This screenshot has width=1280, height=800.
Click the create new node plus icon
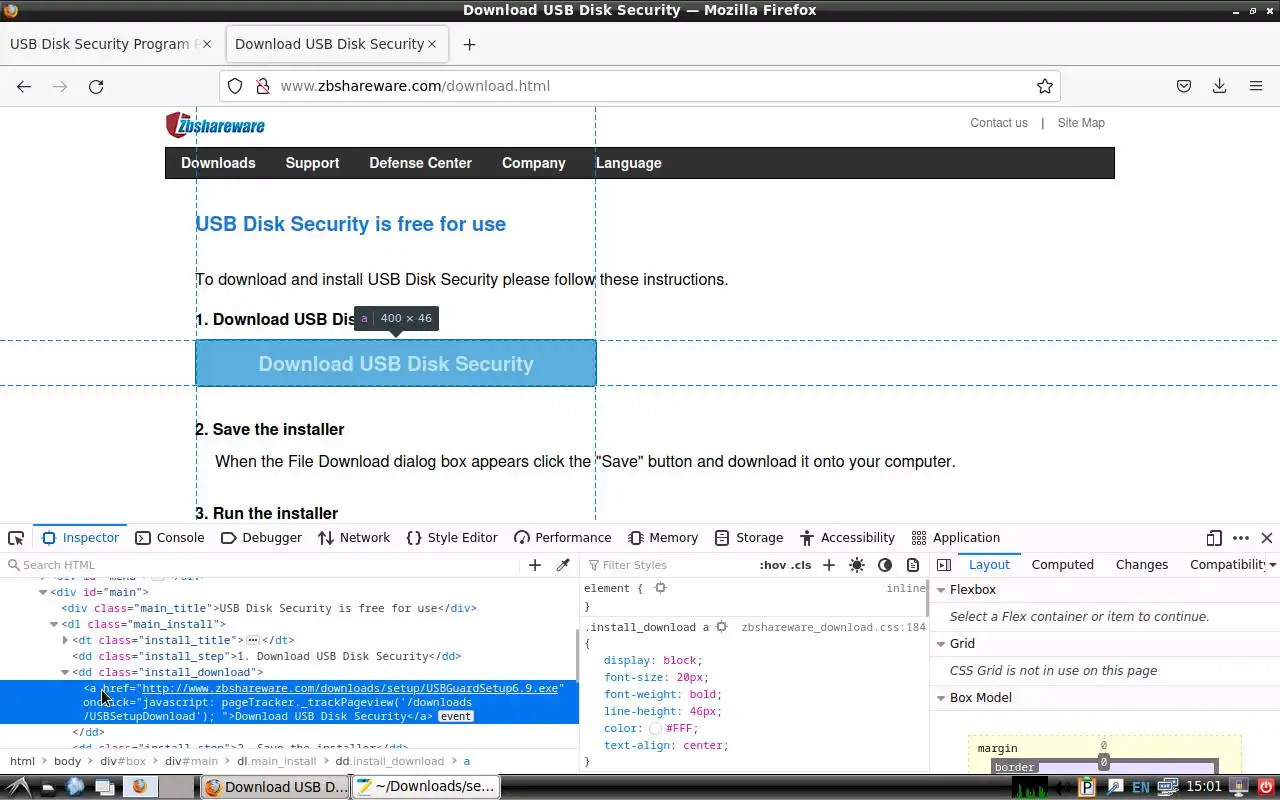(x=535, y=565)
